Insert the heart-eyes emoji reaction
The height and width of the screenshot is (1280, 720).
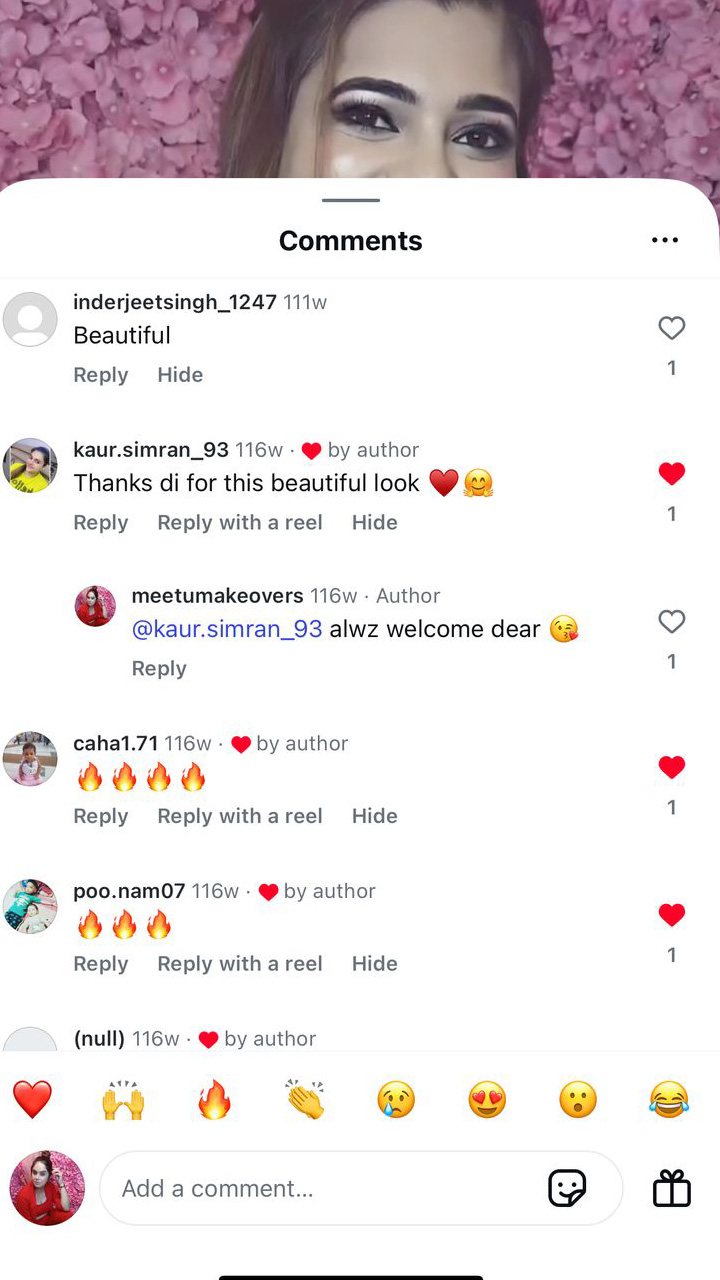coord(487,1100)
